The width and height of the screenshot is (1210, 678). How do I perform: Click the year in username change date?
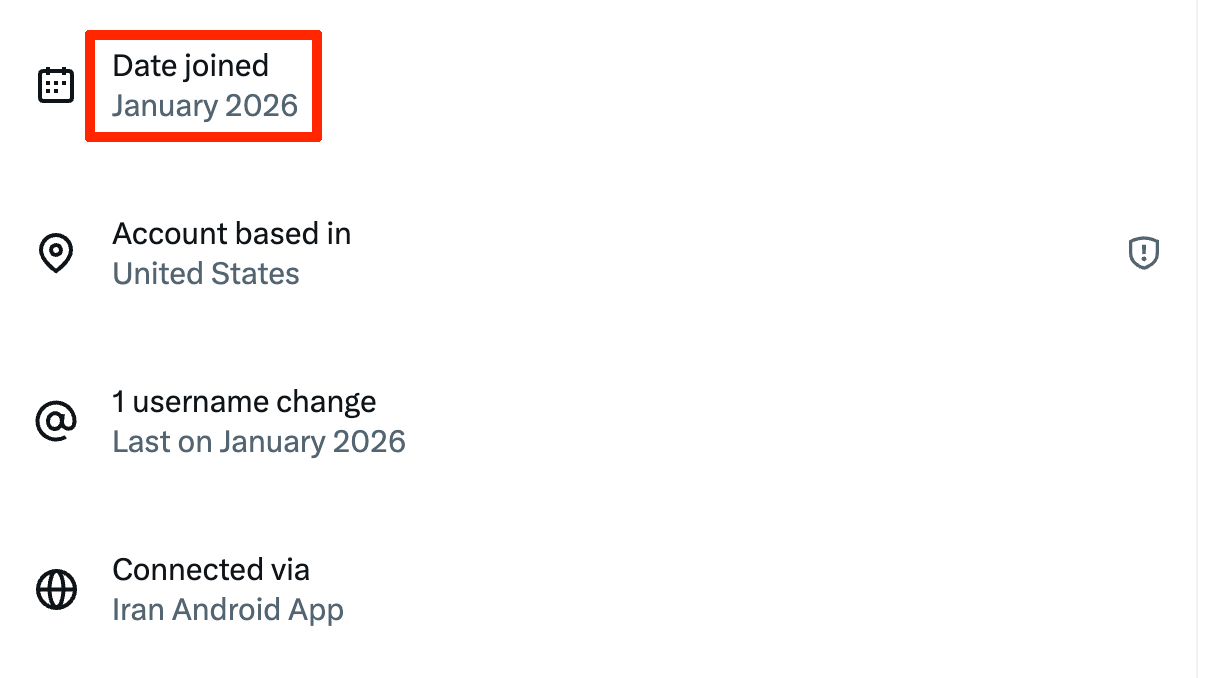coord(371,442)
